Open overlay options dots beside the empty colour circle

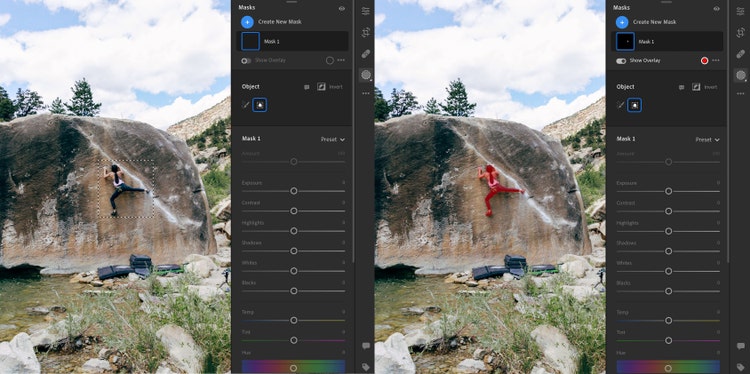(x=341, y=61)
